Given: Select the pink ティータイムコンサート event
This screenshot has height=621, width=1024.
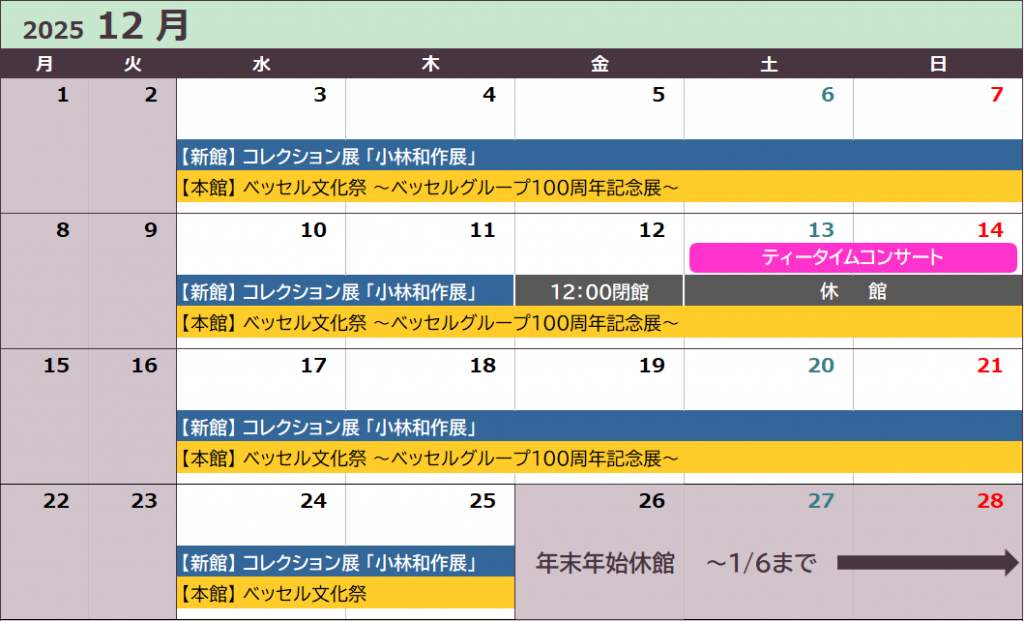Looking at the screenshot, I should click(x=852, y=257).
